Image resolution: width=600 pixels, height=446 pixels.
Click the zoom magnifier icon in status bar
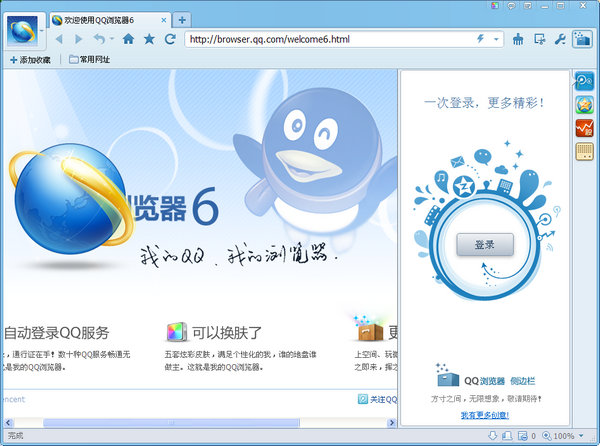[547, 436]
